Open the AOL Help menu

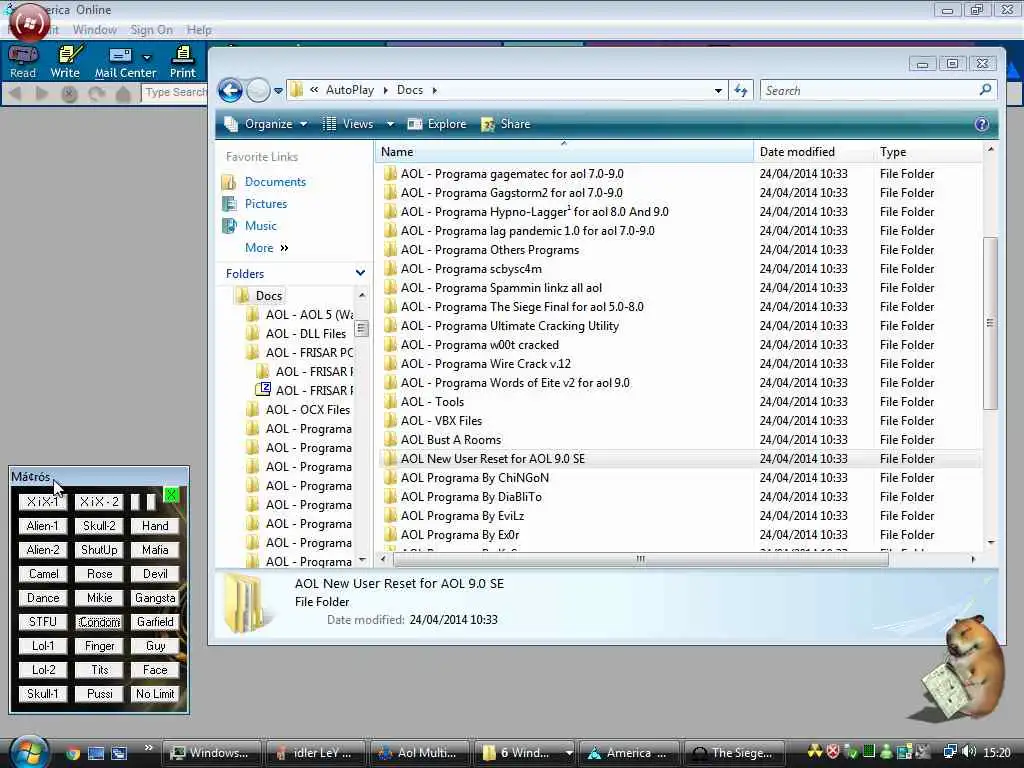pyautogui.click(x=199, y=30)
